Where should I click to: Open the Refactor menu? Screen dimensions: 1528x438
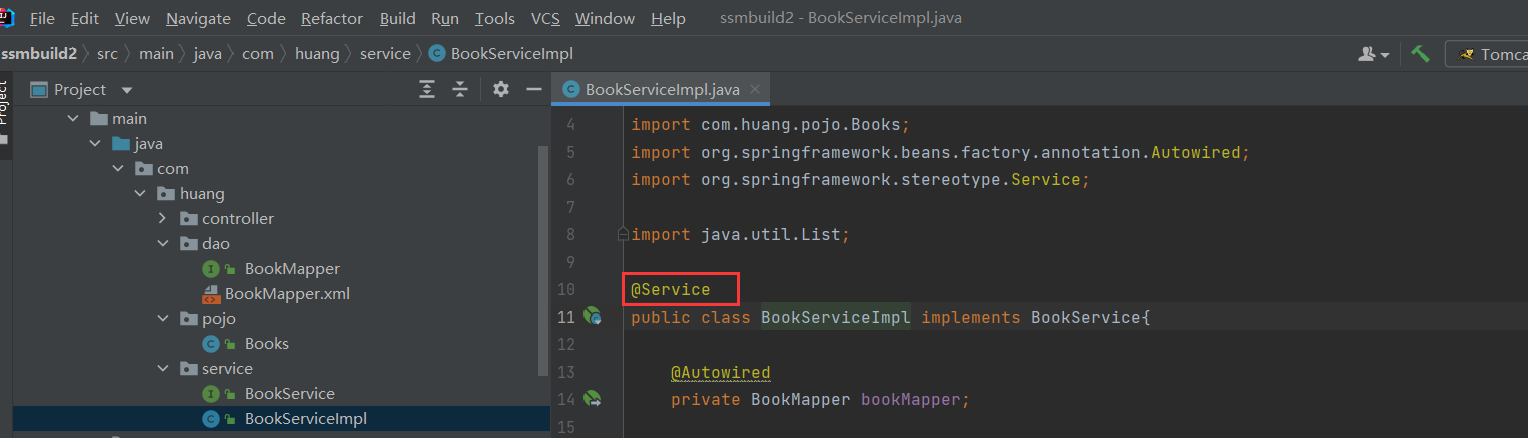[x=332, y=18]
